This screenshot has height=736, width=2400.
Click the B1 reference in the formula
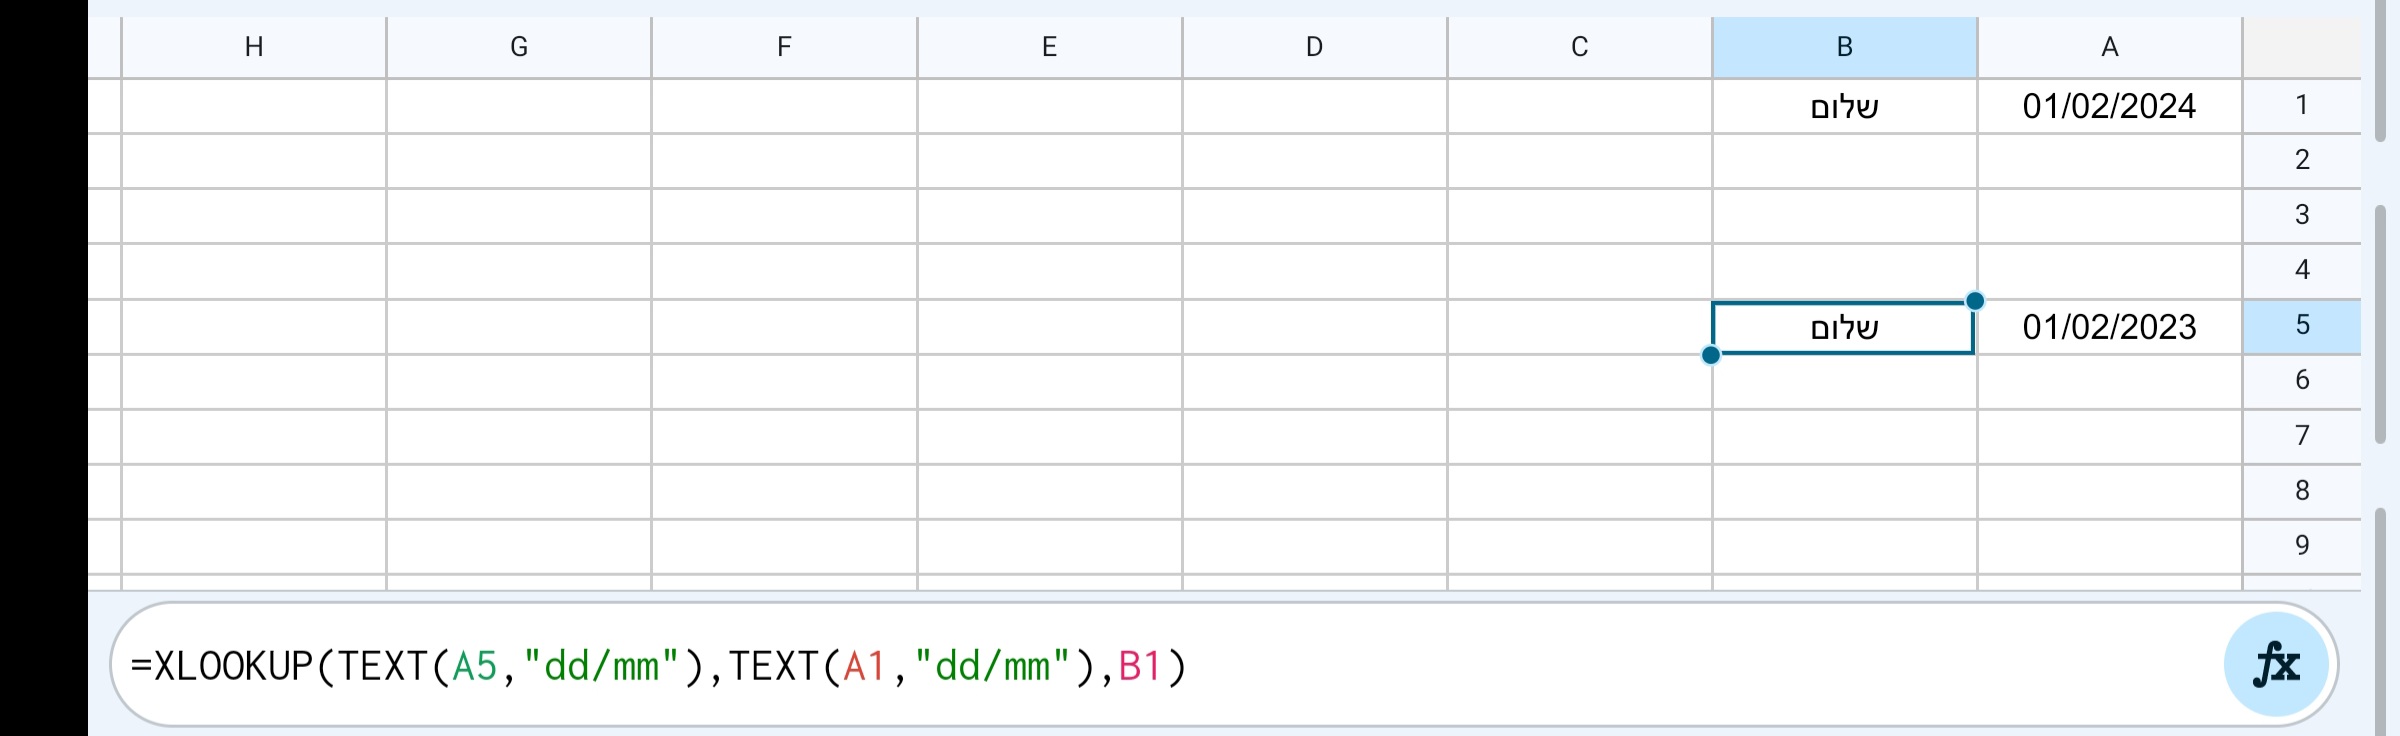pos(1140,666)
